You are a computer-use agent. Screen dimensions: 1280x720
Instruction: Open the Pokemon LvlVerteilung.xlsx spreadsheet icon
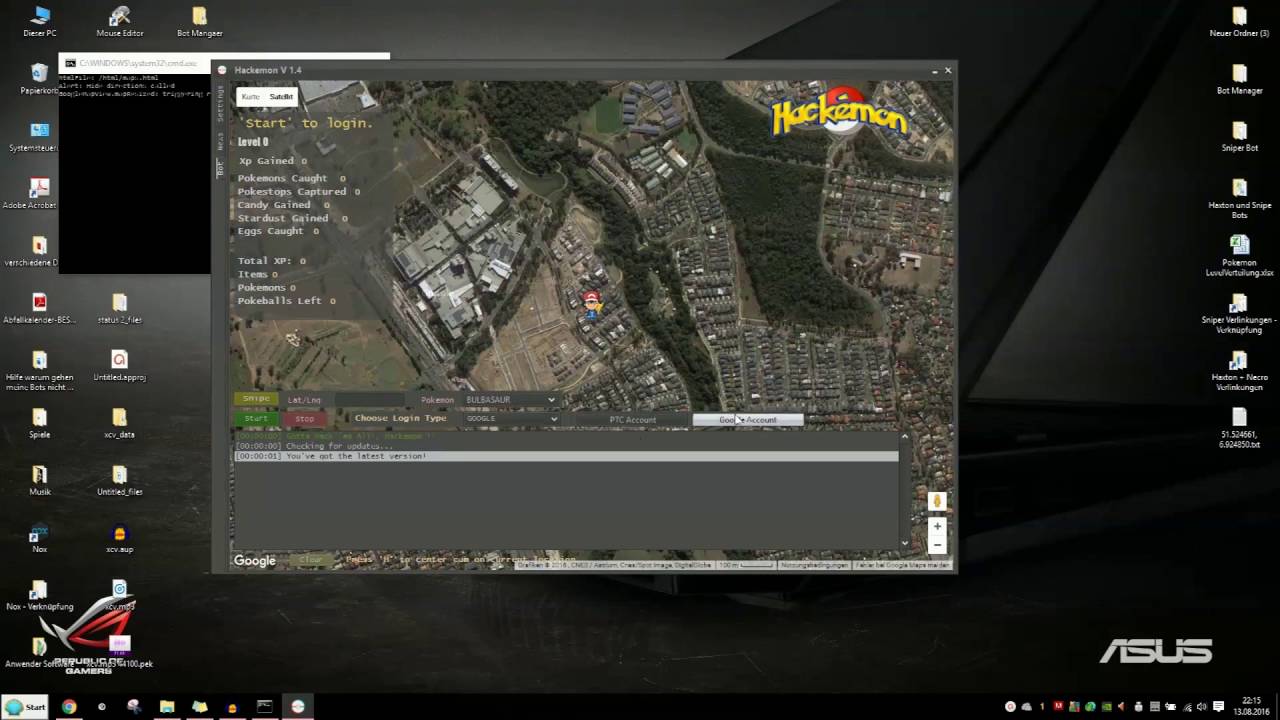click(x=1239, y=256)
